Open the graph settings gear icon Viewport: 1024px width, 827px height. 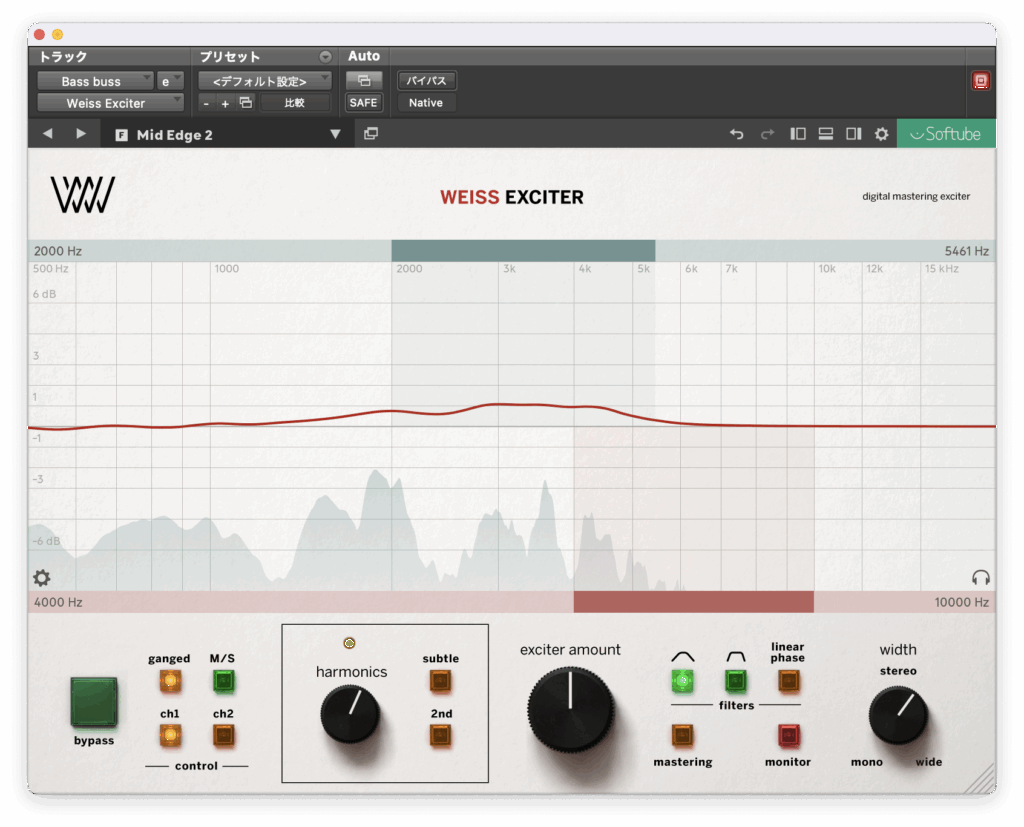pos(42,577)
